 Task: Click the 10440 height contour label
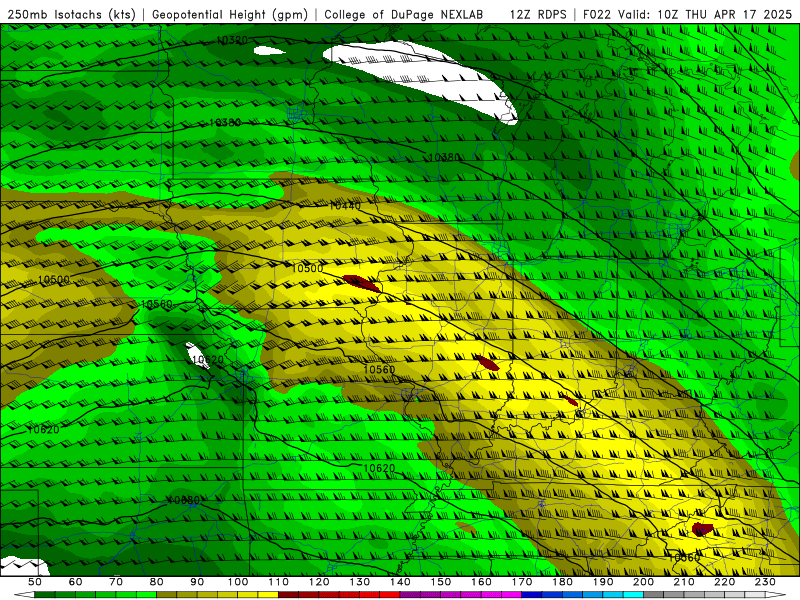345,206
